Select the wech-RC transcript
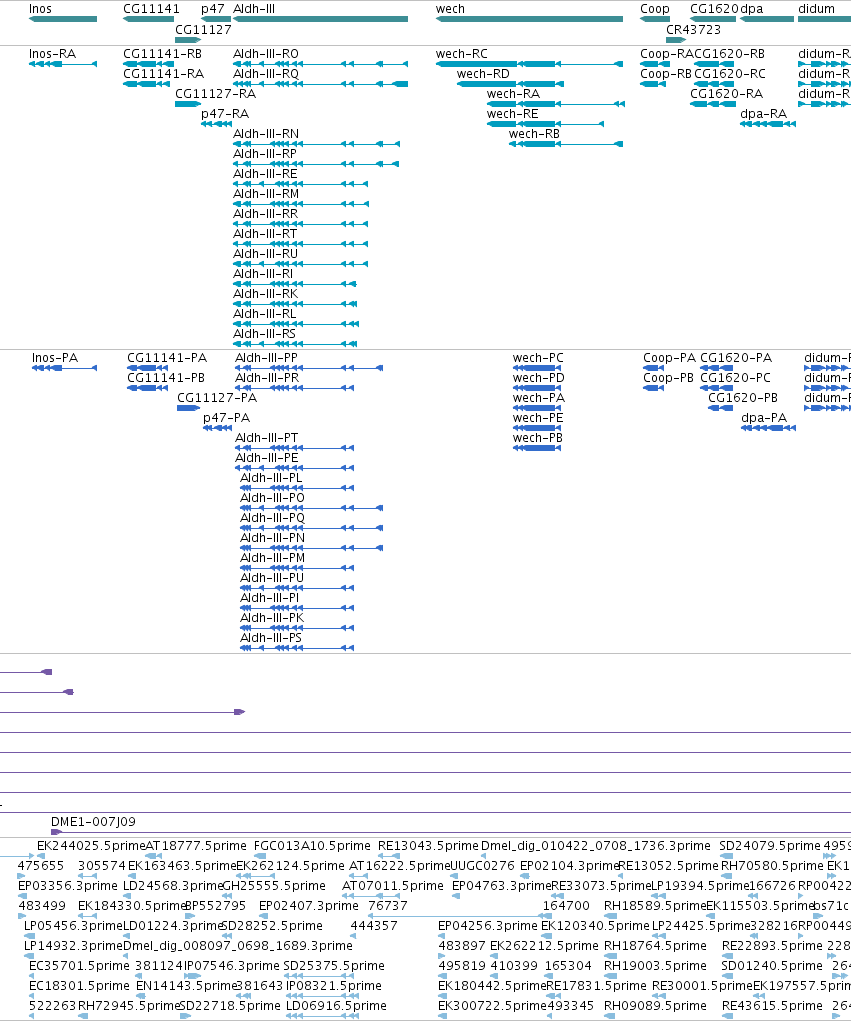The height and width of the screenshot is (1021, 851). [529, 64]
